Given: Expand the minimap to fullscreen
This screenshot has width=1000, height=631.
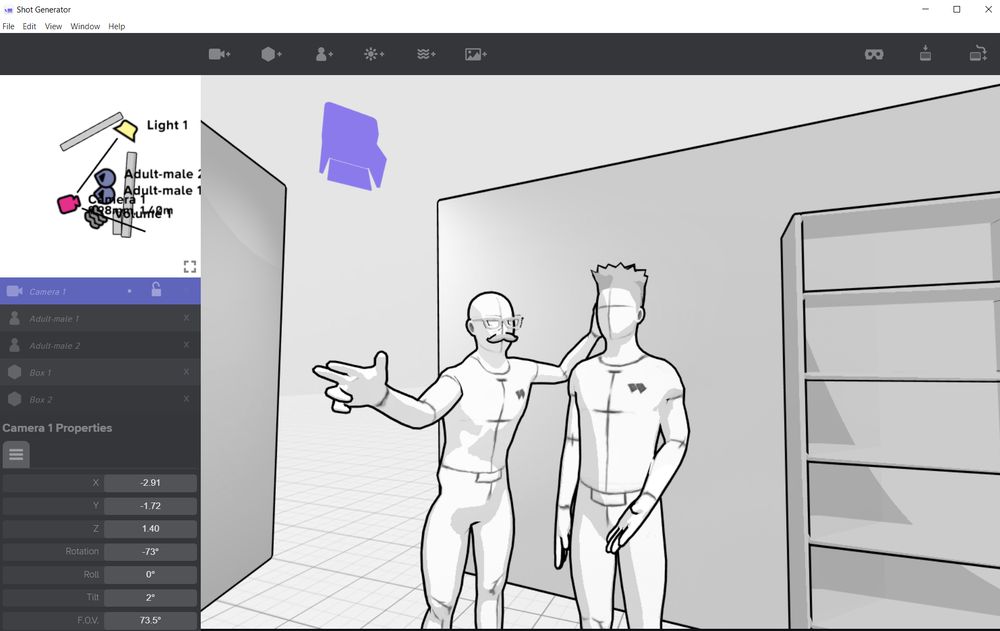Looking at the screenshot, I should (x=190, y=266).
